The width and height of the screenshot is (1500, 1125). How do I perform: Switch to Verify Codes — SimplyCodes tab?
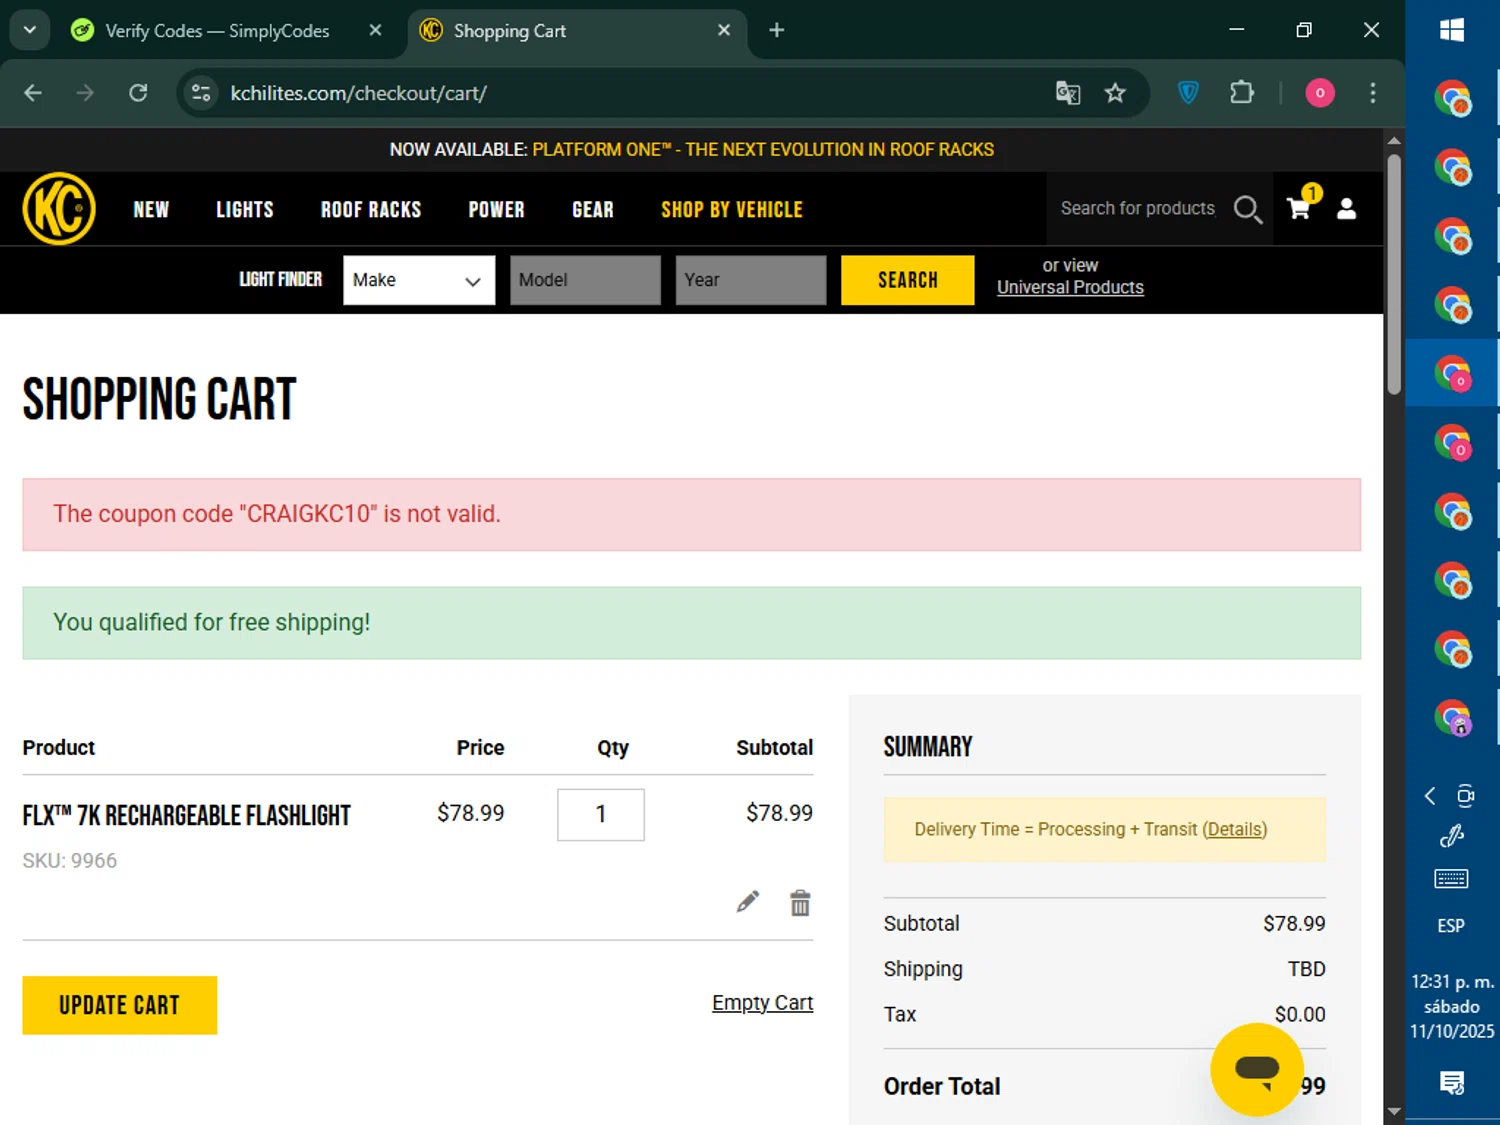click(x=216, y=30)
